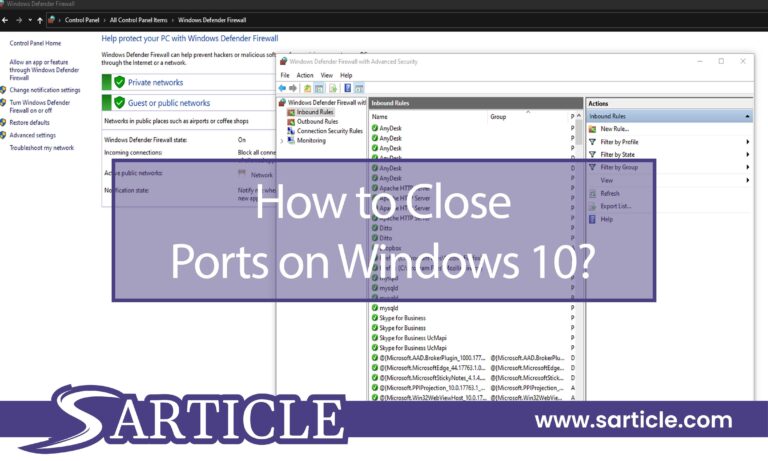
Task: Click the back arrow in the Control Panel window
Action: coord(5,20)
